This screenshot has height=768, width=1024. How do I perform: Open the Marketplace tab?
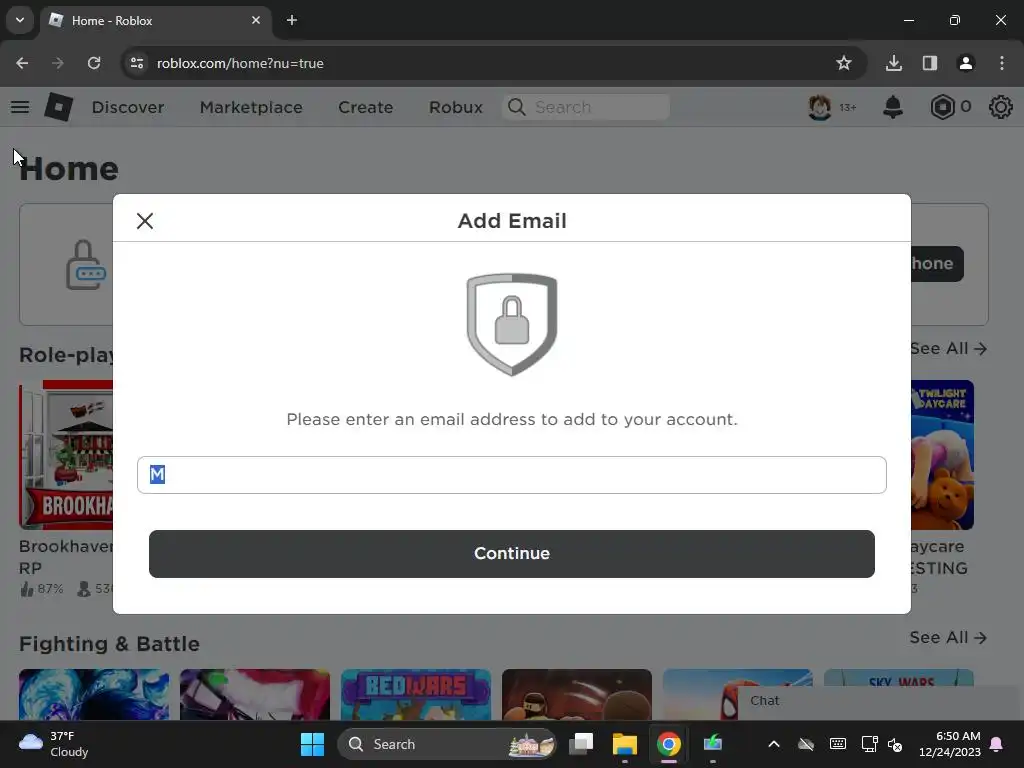pos(251,107)
